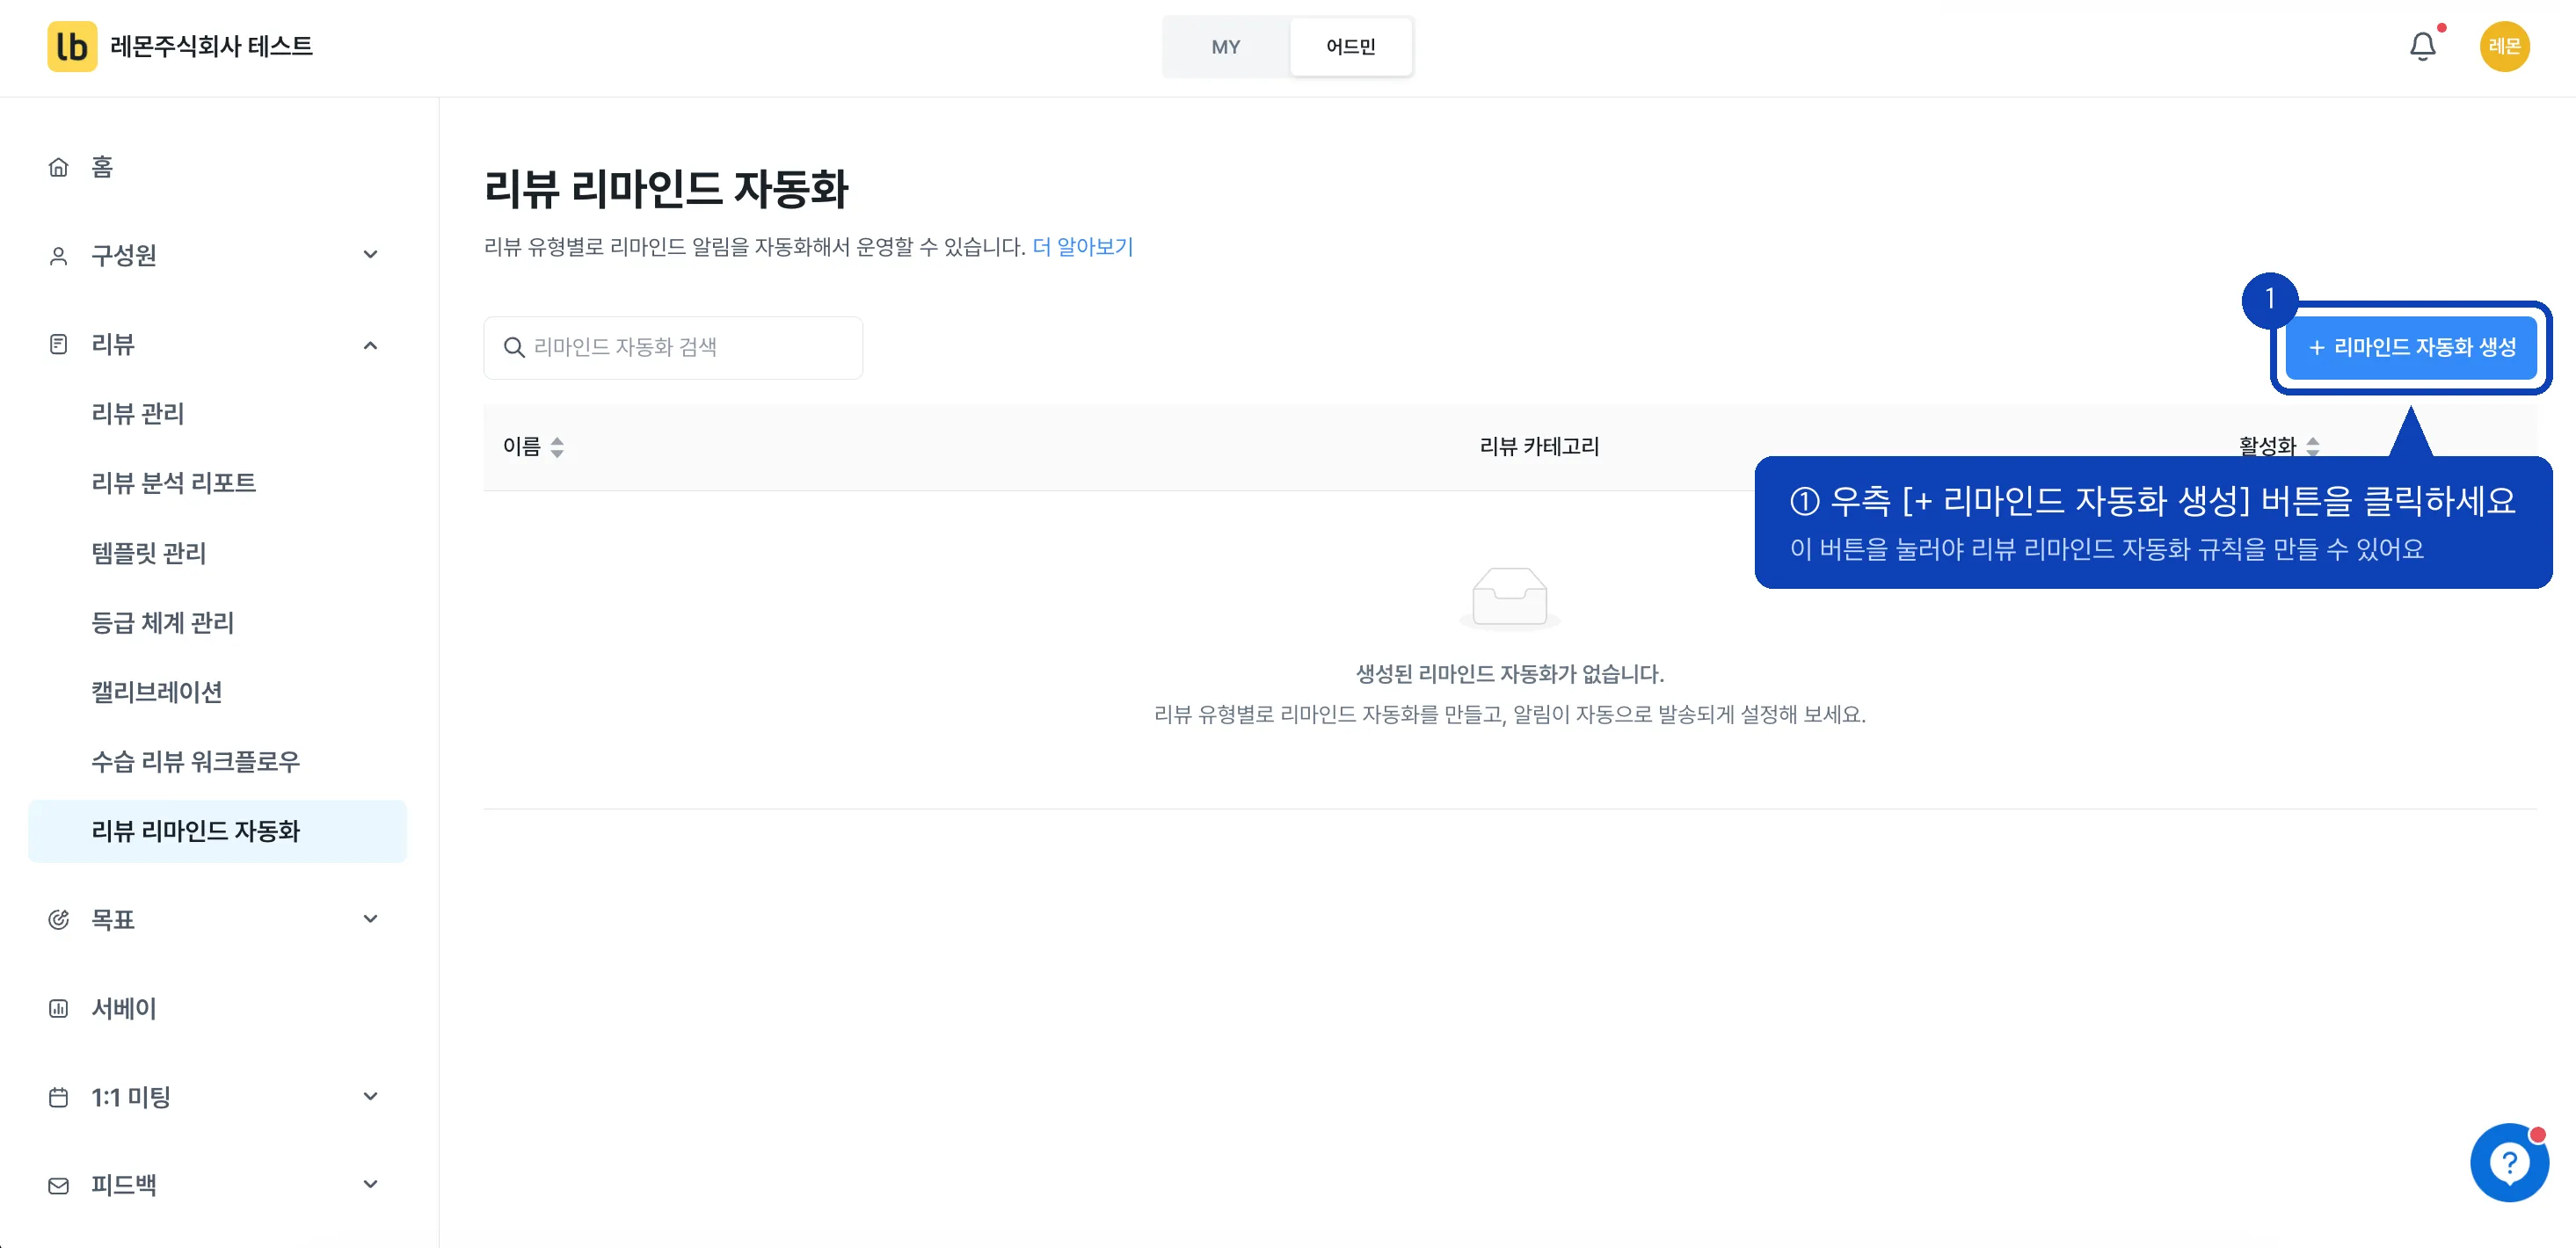2576x1248 pixels.
Task: Click + 리마인드 자동화 생성 button
Action: pos(2411,347)
